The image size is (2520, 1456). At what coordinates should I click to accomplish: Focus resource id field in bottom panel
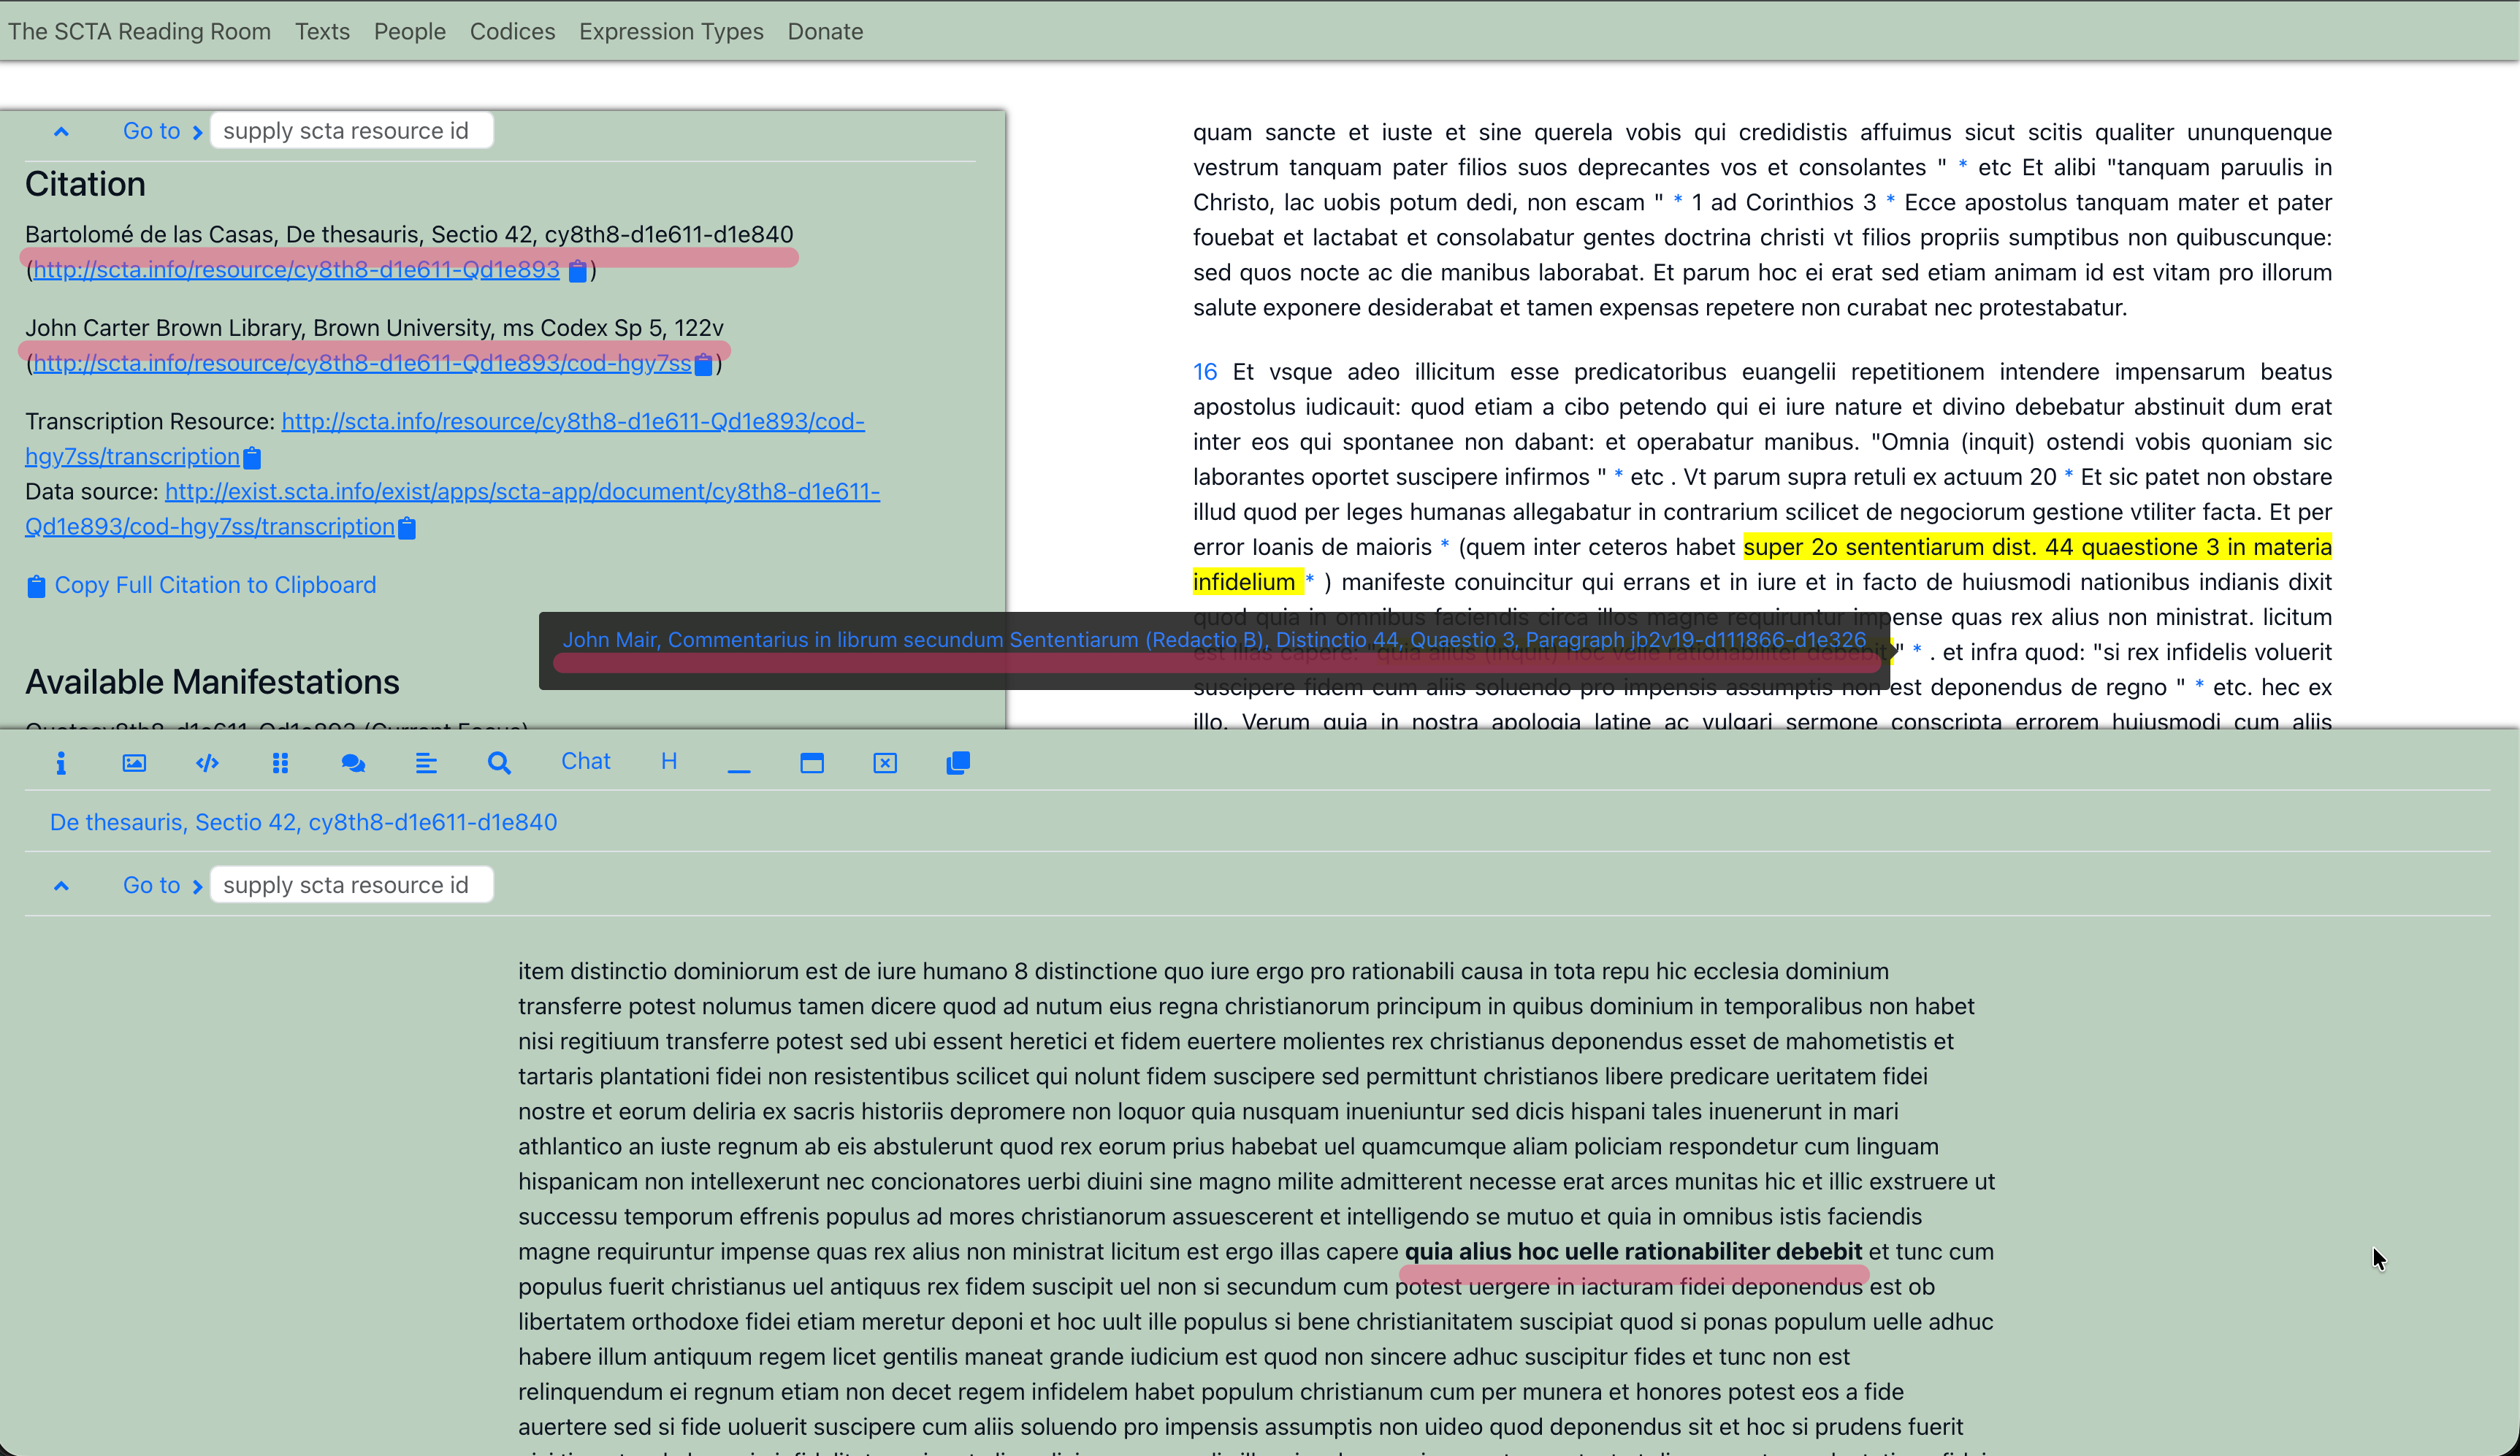point(352,885)
